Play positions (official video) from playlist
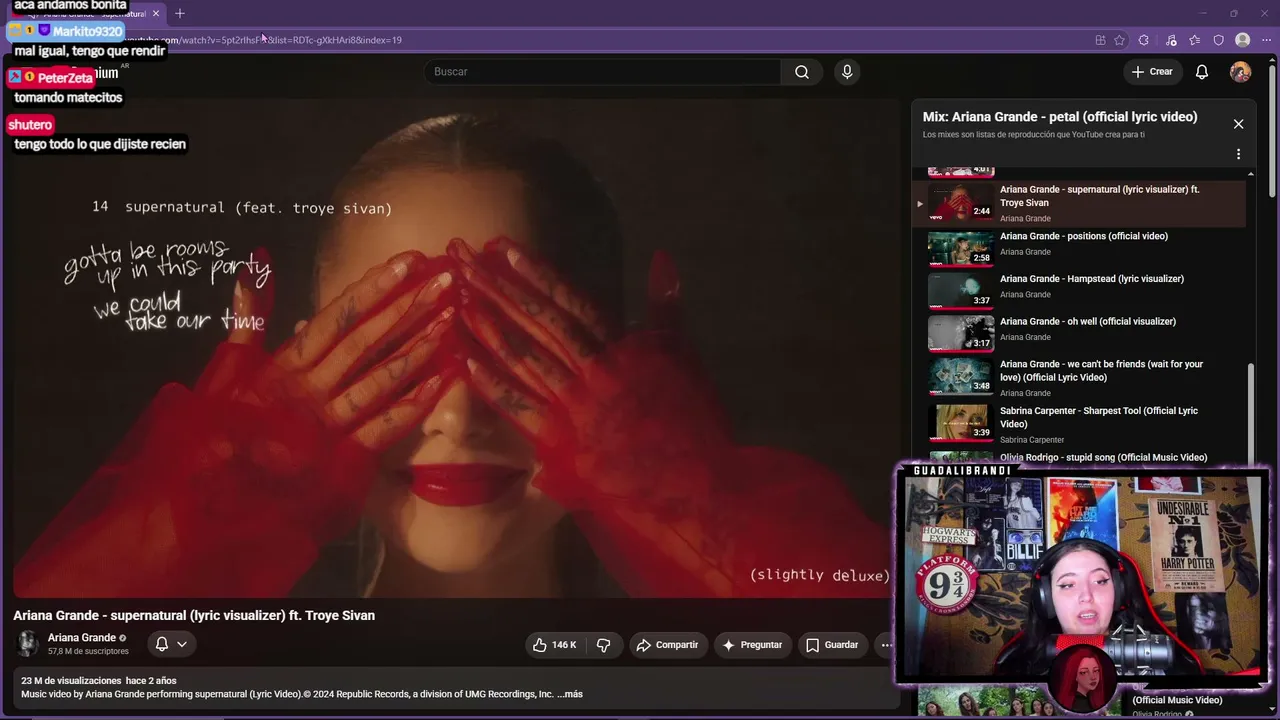Screen dimensions: 1280x720 click(x=1084, y=236)
